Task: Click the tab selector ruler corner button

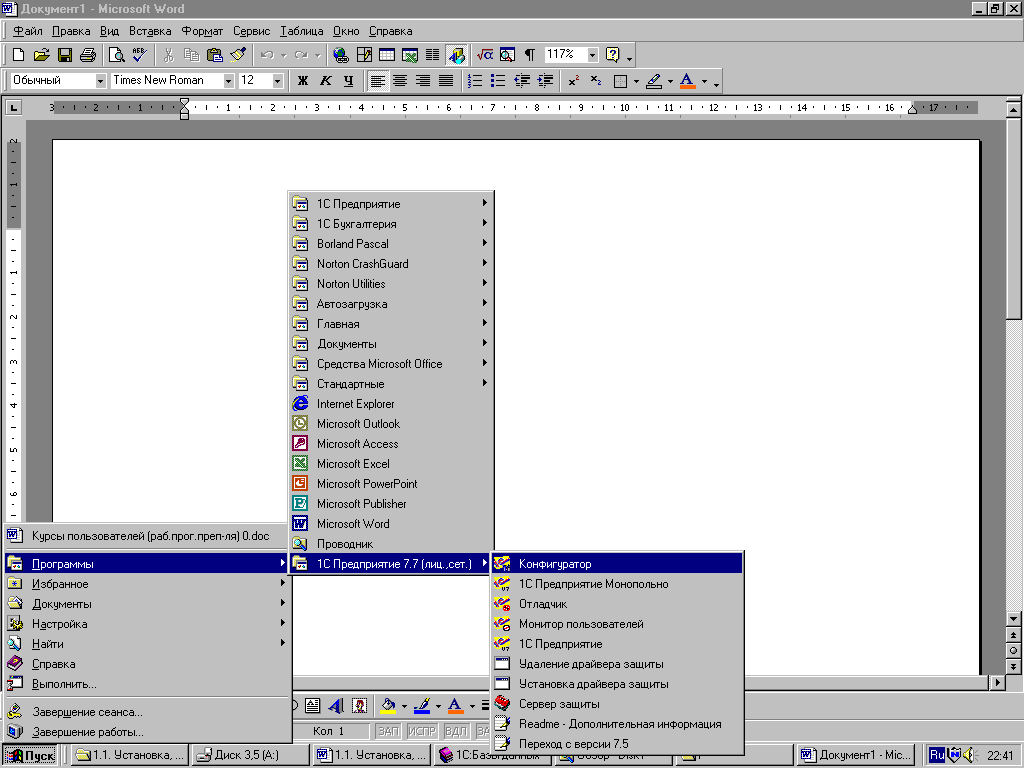Action: coord(14,107)
